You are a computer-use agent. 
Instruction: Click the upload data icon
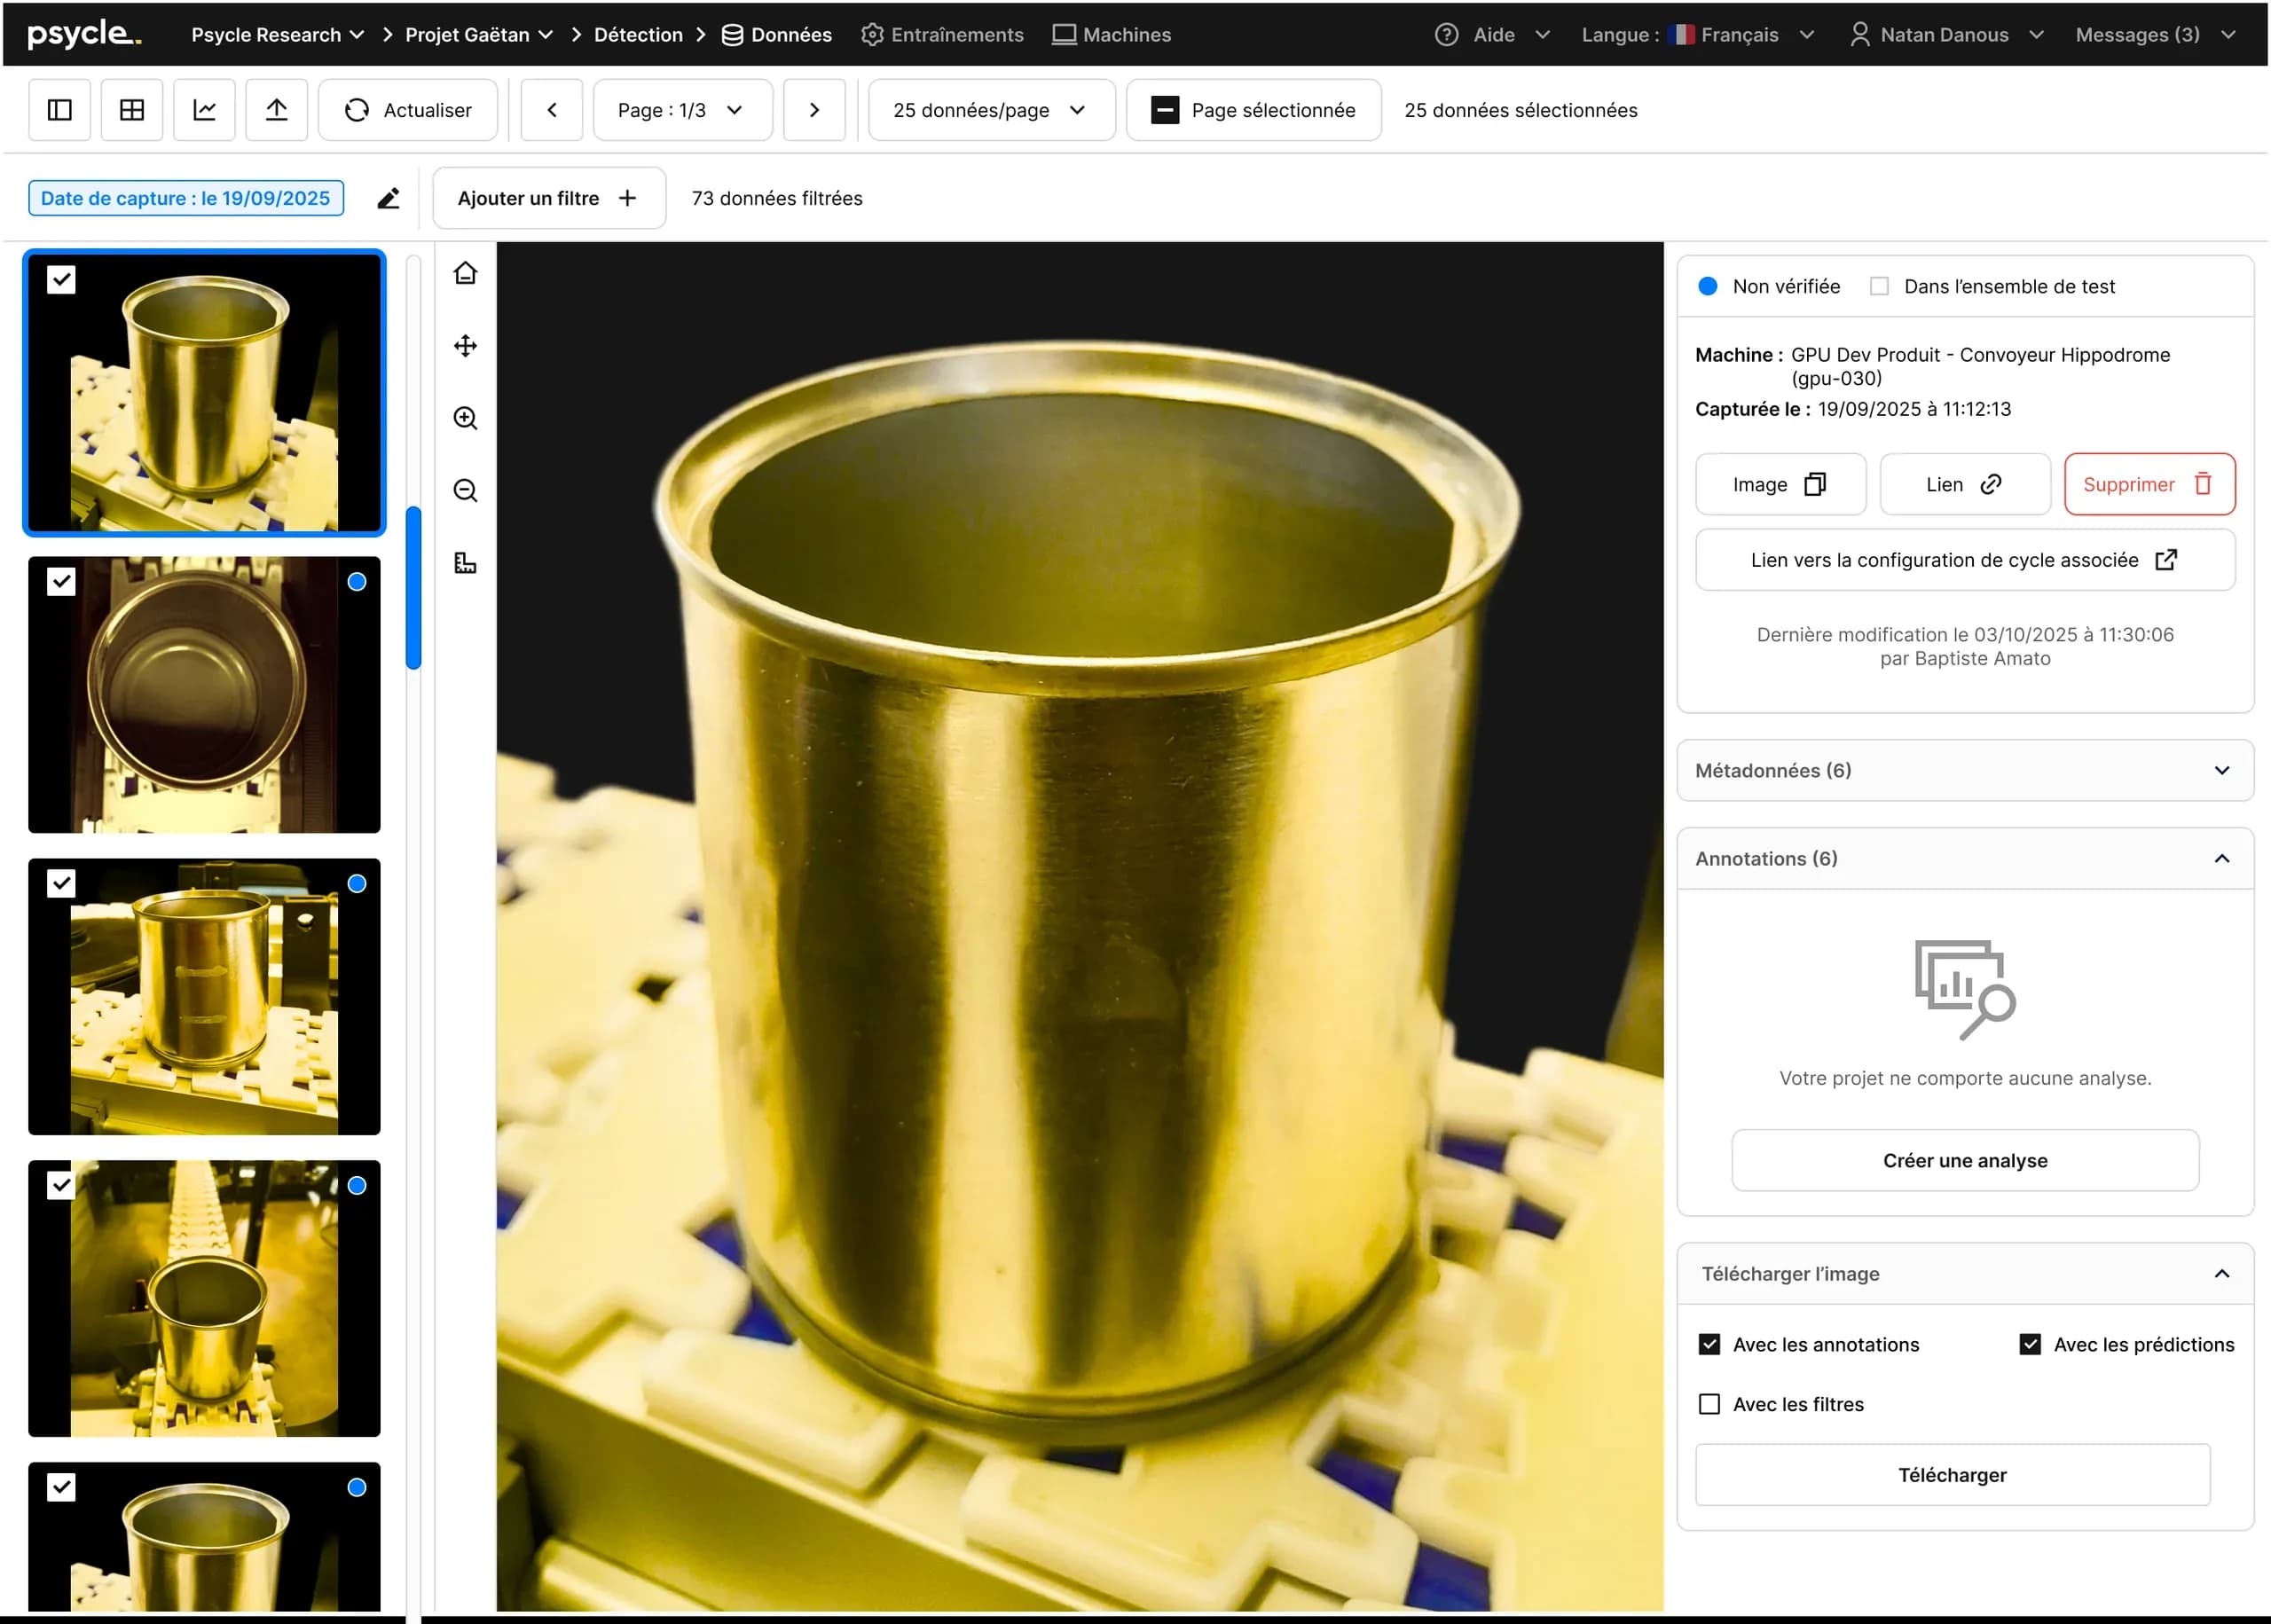276,110
